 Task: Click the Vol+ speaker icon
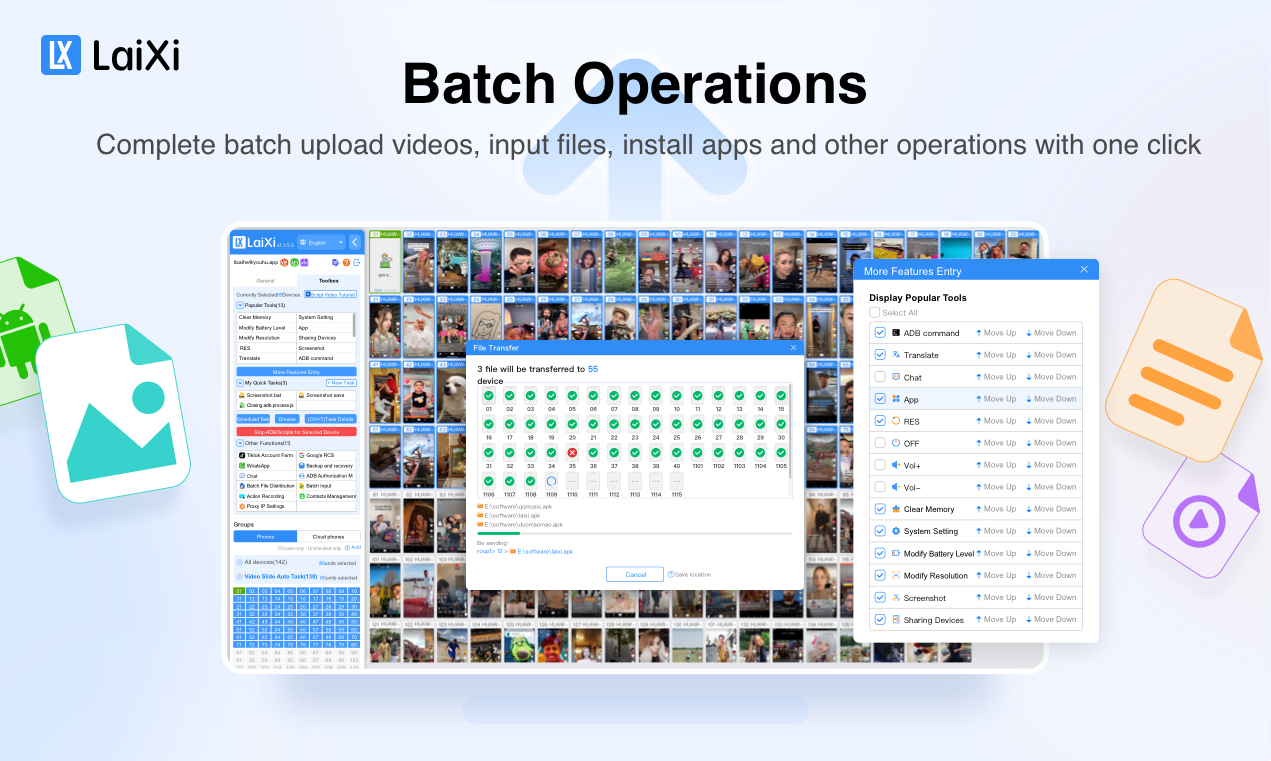[x=896, y=465]
